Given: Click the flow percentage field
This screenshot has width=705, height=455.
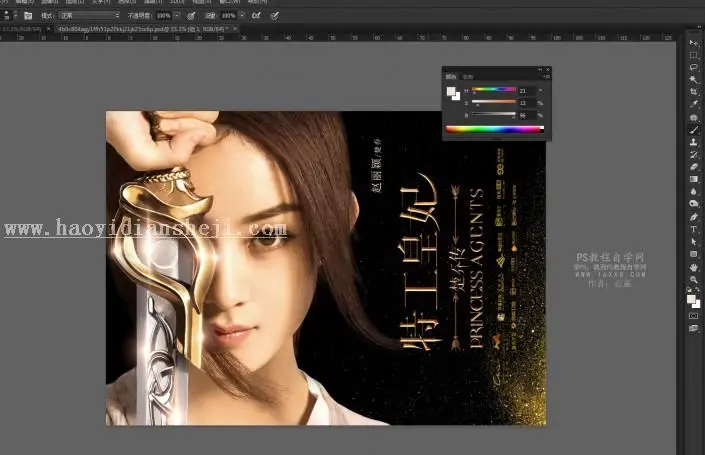Looking at the screenshot, I should [228, 16].
